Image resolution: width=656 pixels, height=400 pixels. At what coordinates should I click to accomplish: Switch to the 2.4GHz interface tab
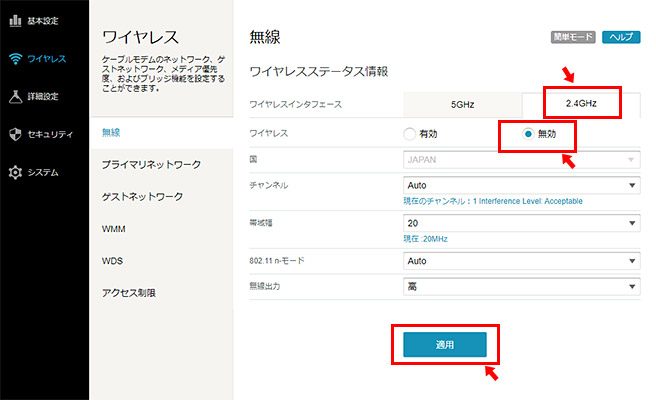coord(581,103)
